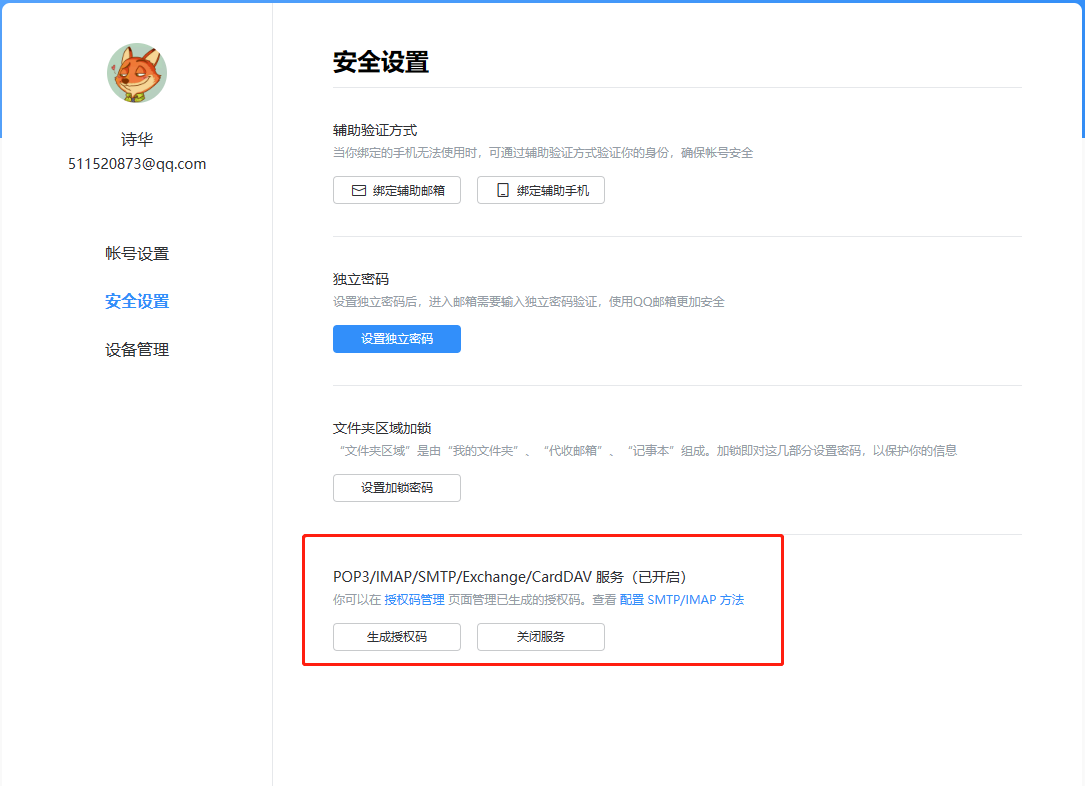Screen dimensions: 1085x786
Task: Switch to 安全设置 section
Action: [136, 301]
